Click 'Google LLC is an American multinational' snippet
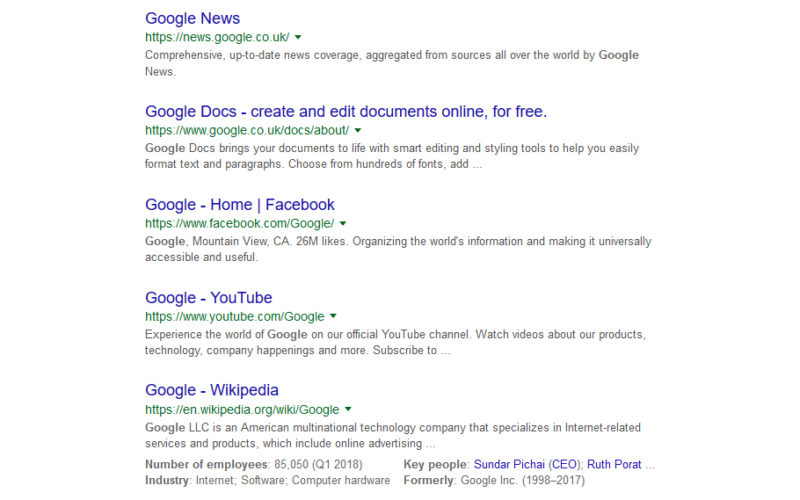This screenshot has height=500, width=800. click(393, 435)
